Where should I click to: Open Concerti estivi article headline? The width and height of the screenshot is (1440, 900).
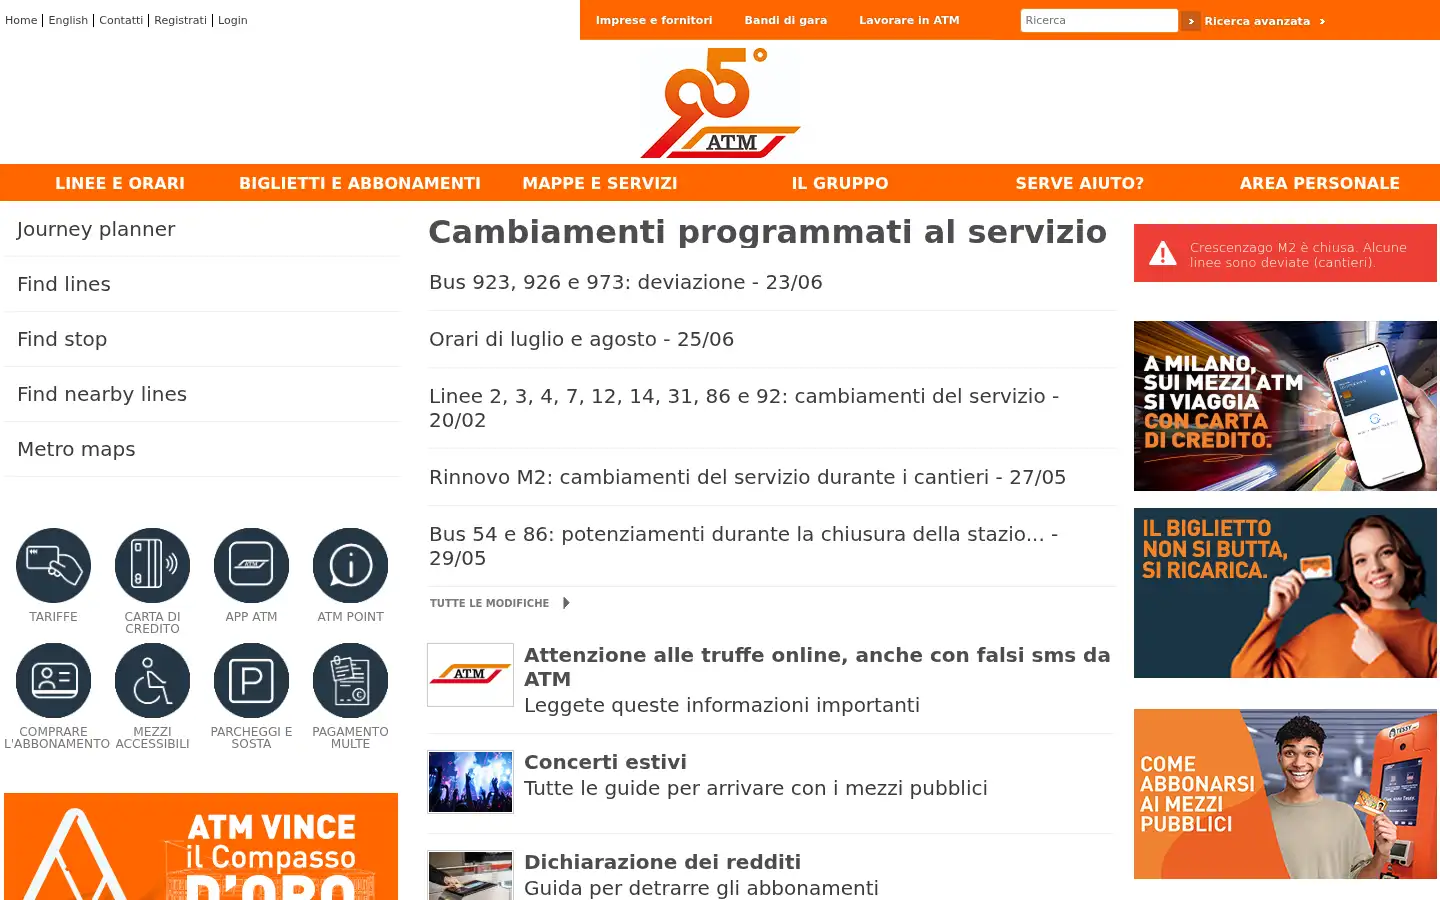(605, 762)
